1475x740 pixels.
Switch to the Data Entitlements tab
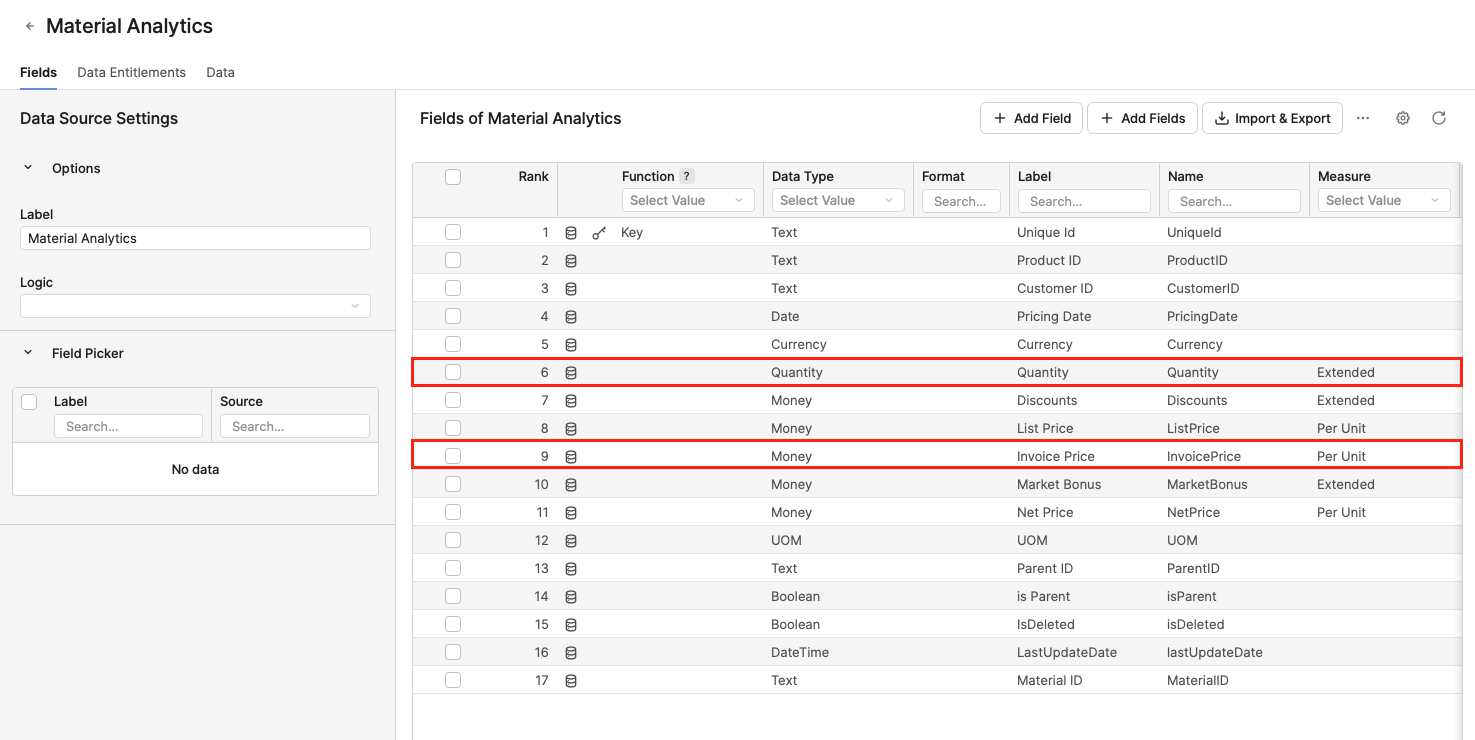pyautogui.click(x=131, y=72)
